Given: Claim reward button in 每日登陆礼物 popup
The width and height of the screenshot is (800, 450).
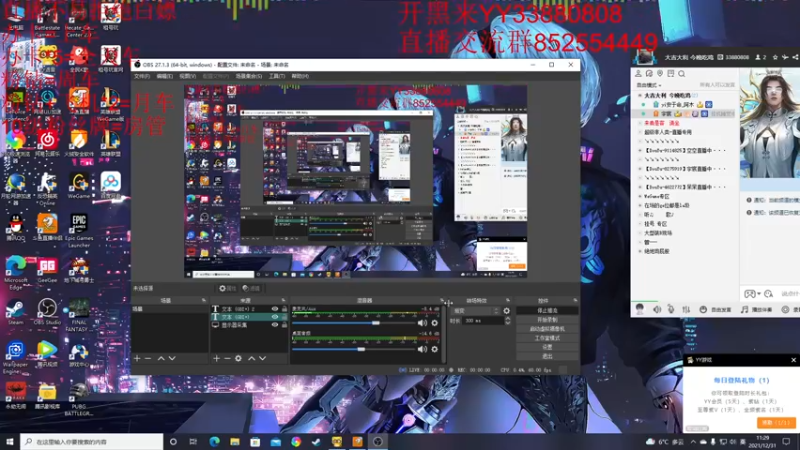Looking at the screenshot, I should (x=776, y=423).
